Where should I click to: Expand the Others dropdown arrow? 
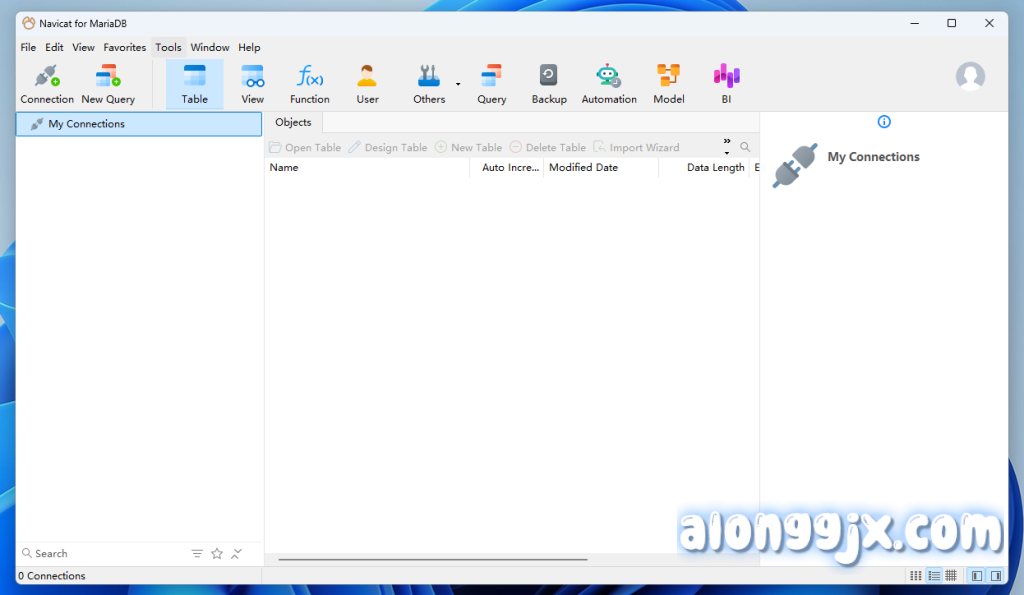coord(458,84)
